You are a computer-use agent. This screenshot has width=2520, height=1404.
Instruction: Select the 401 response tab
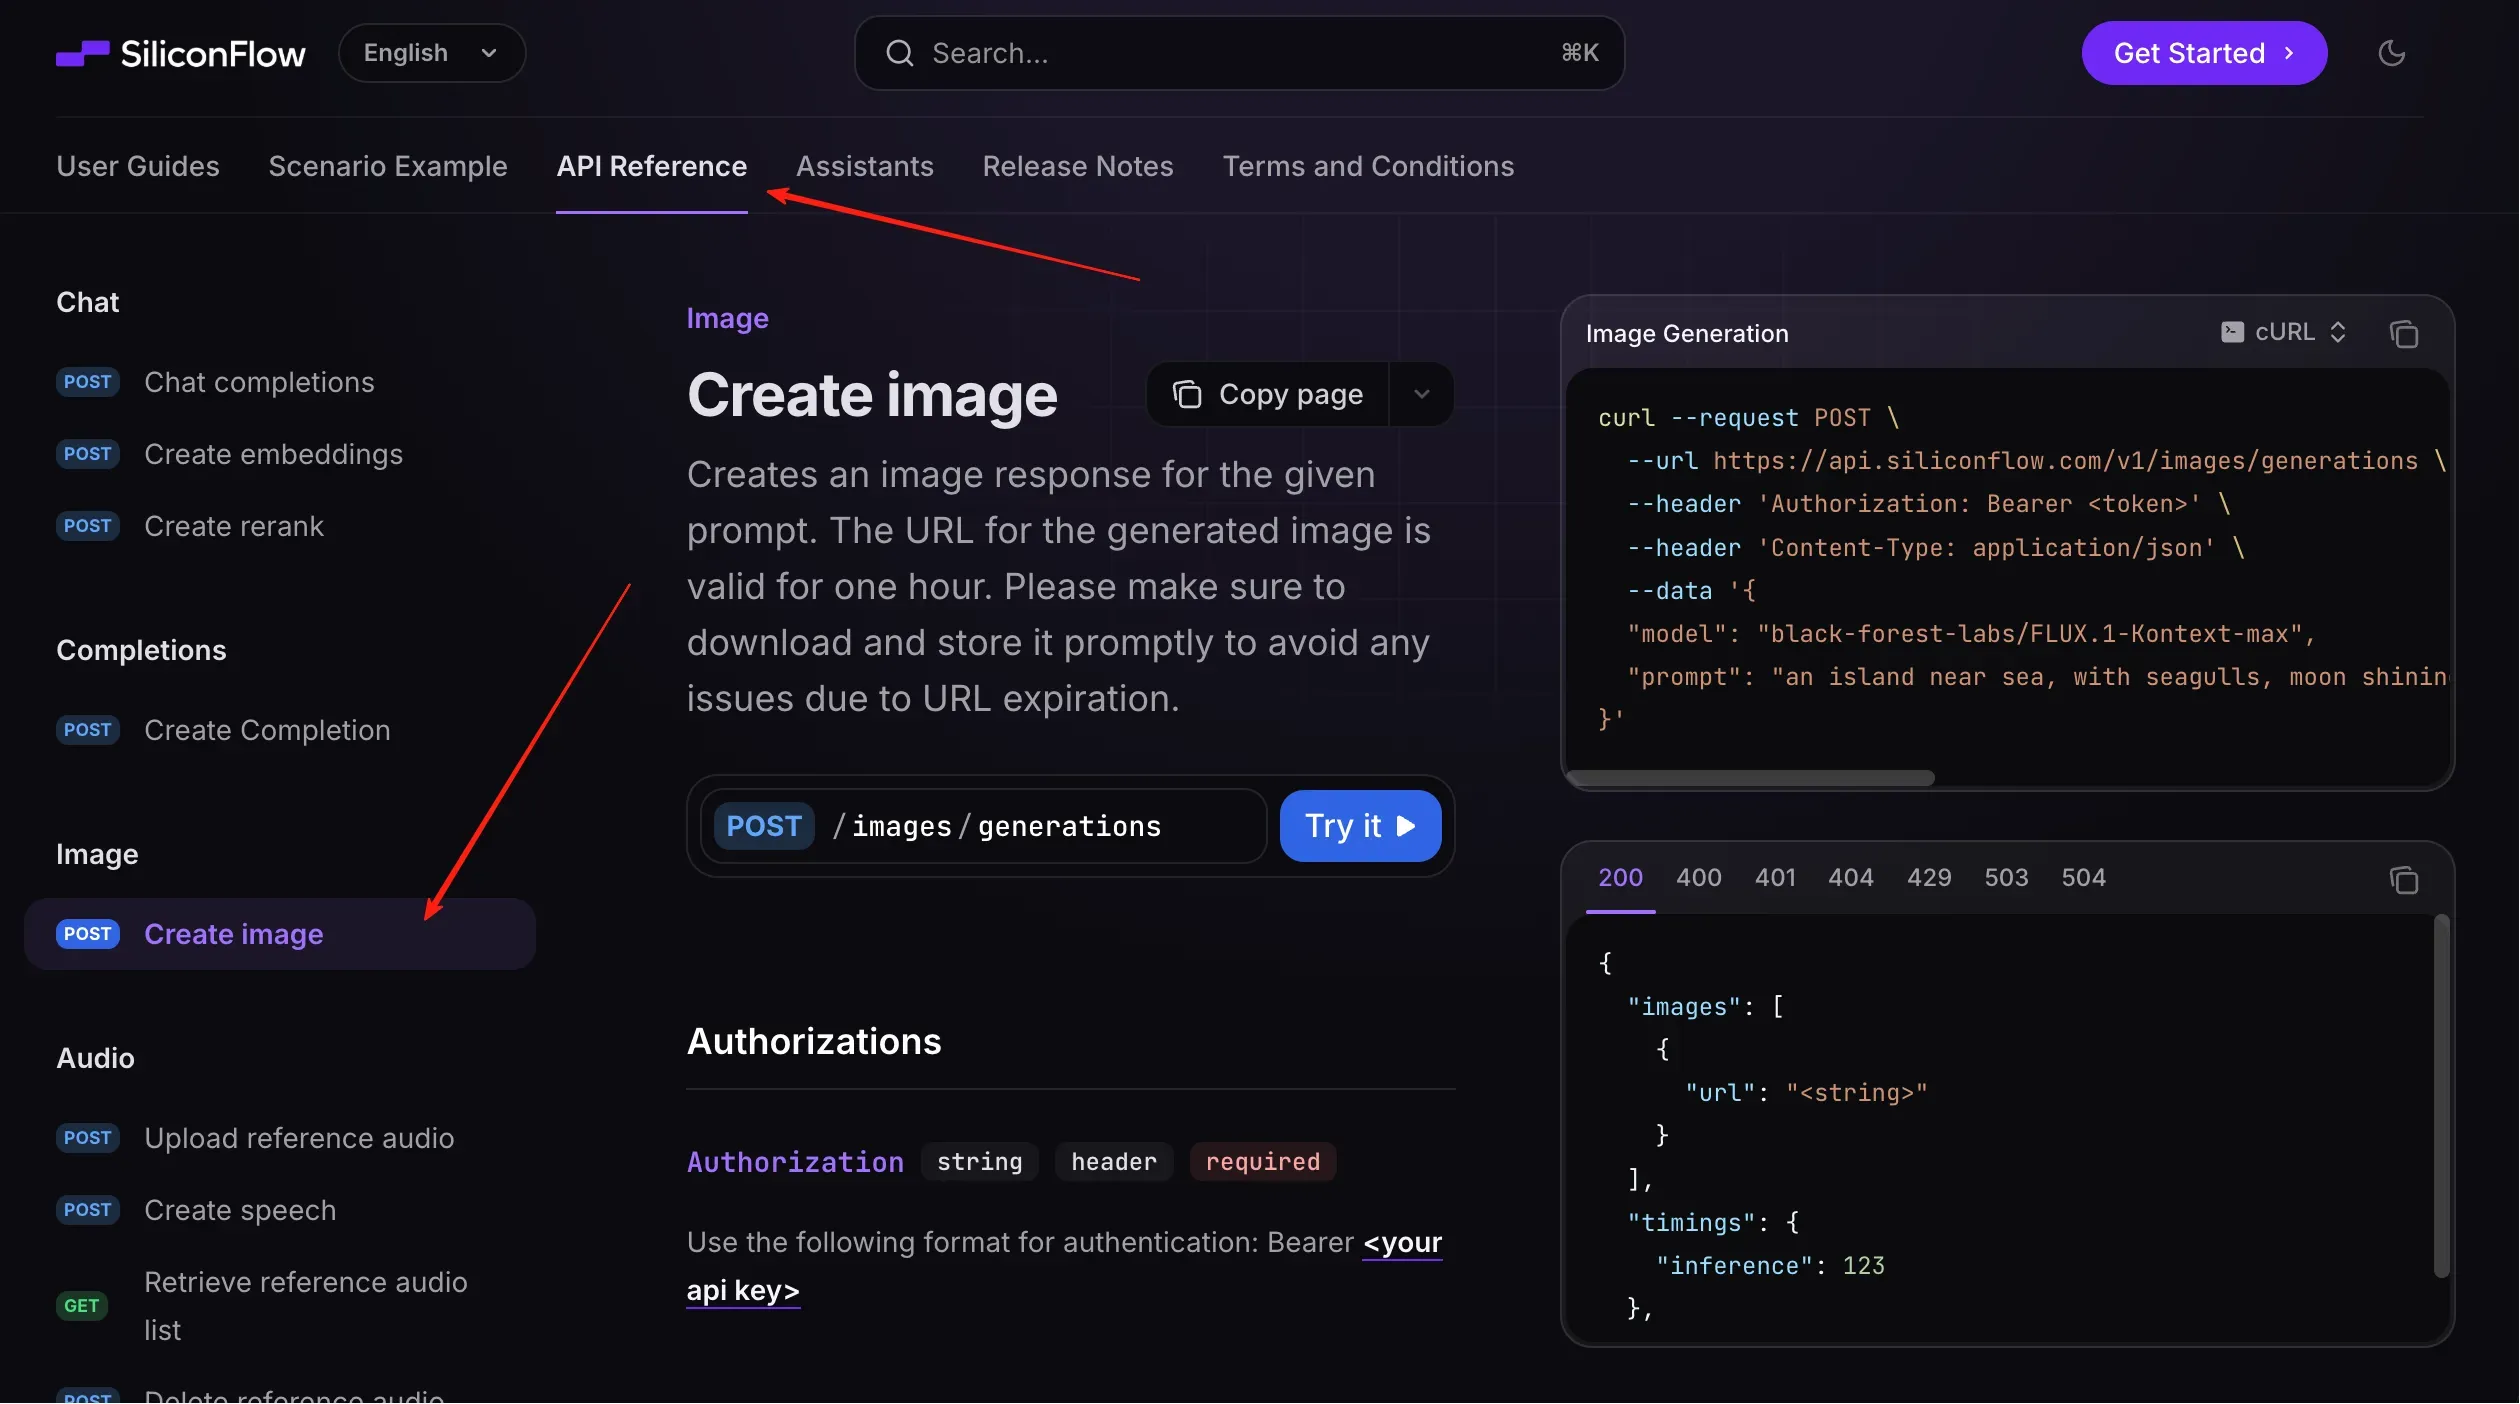point(1775,877)
